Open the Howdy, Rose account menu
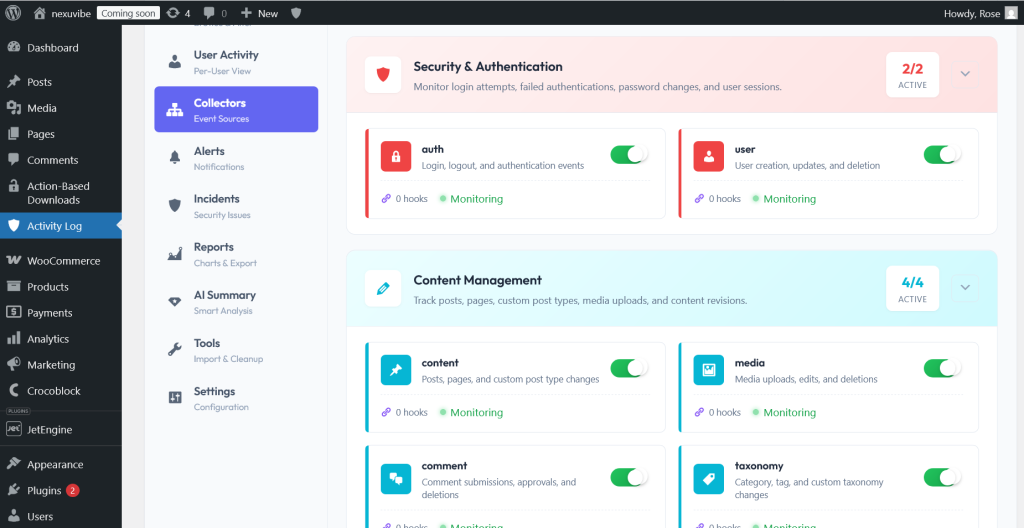The image size is (1024, 528). pos(980,13)
